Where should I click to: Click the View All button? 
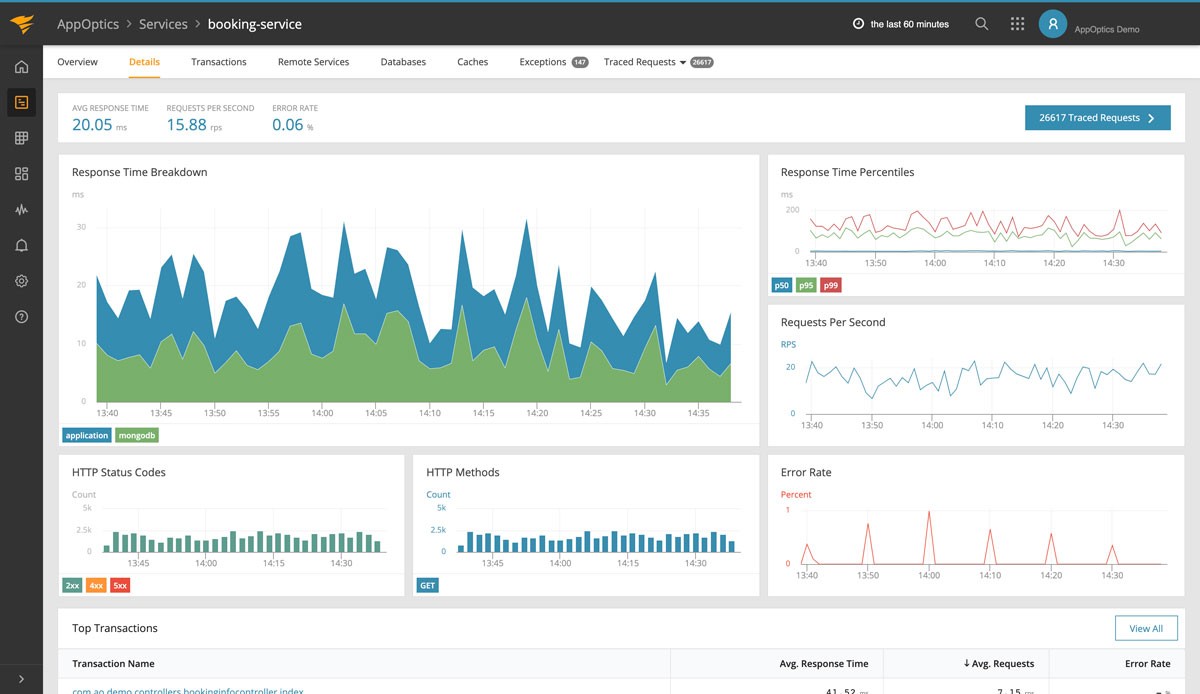[x=1145, y=628]
